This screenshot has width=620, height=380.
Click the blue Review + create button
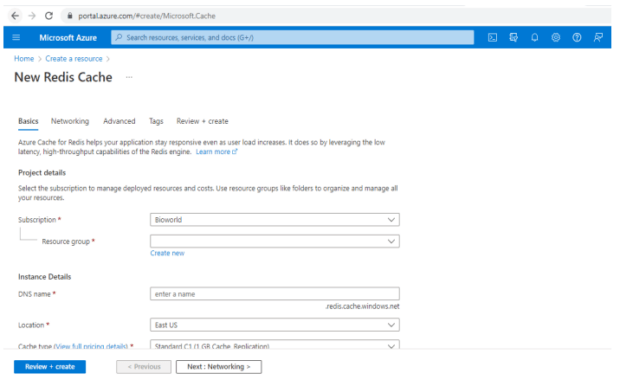(50, 367)
